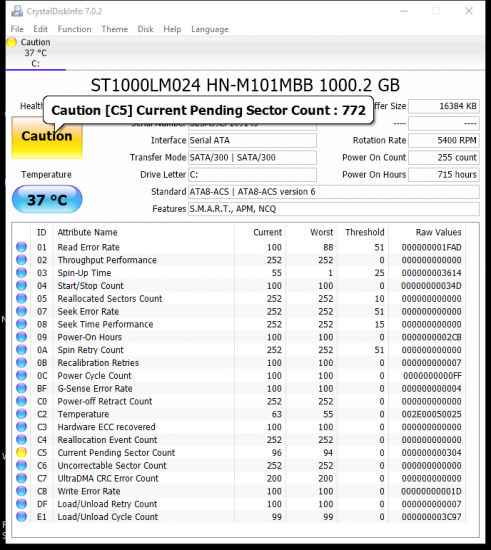Click the CrystalDiskInfo app icon in title bar
491x550 pixels.
click(x=16, y=11)
